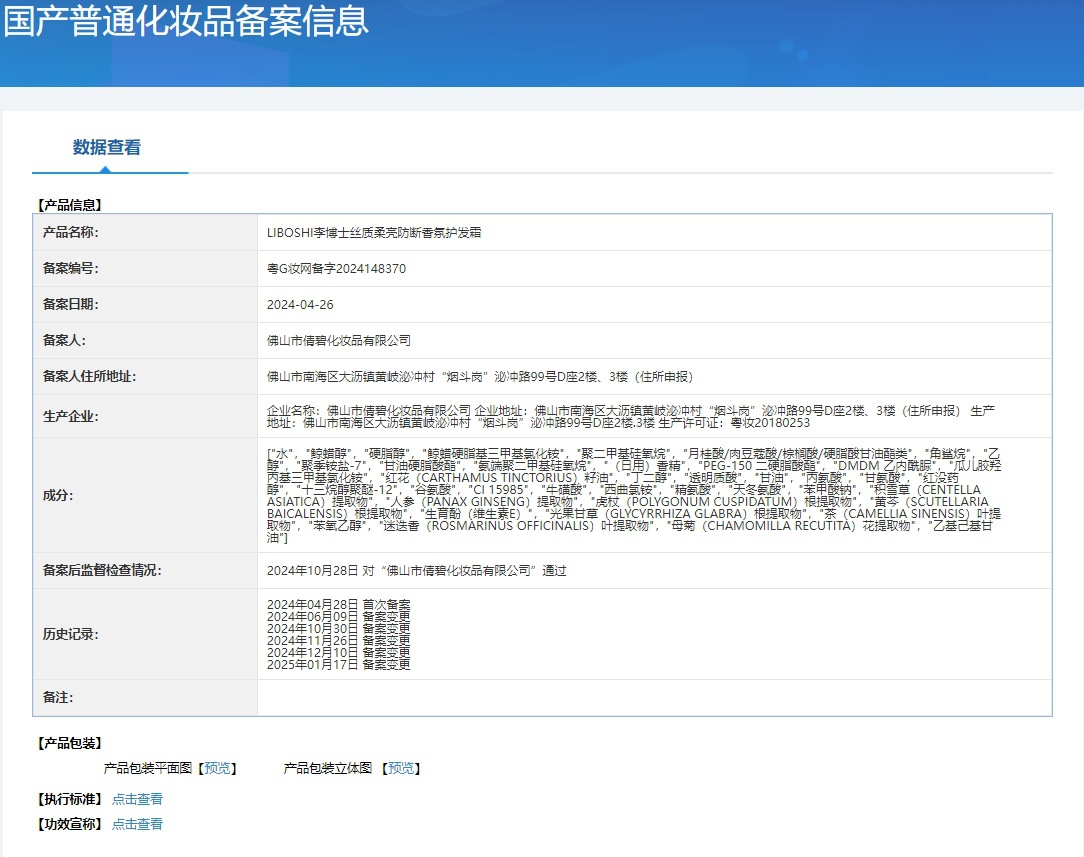
Task: Select filing number 粤G妆网备字2024148370
Action: (337, 269)
